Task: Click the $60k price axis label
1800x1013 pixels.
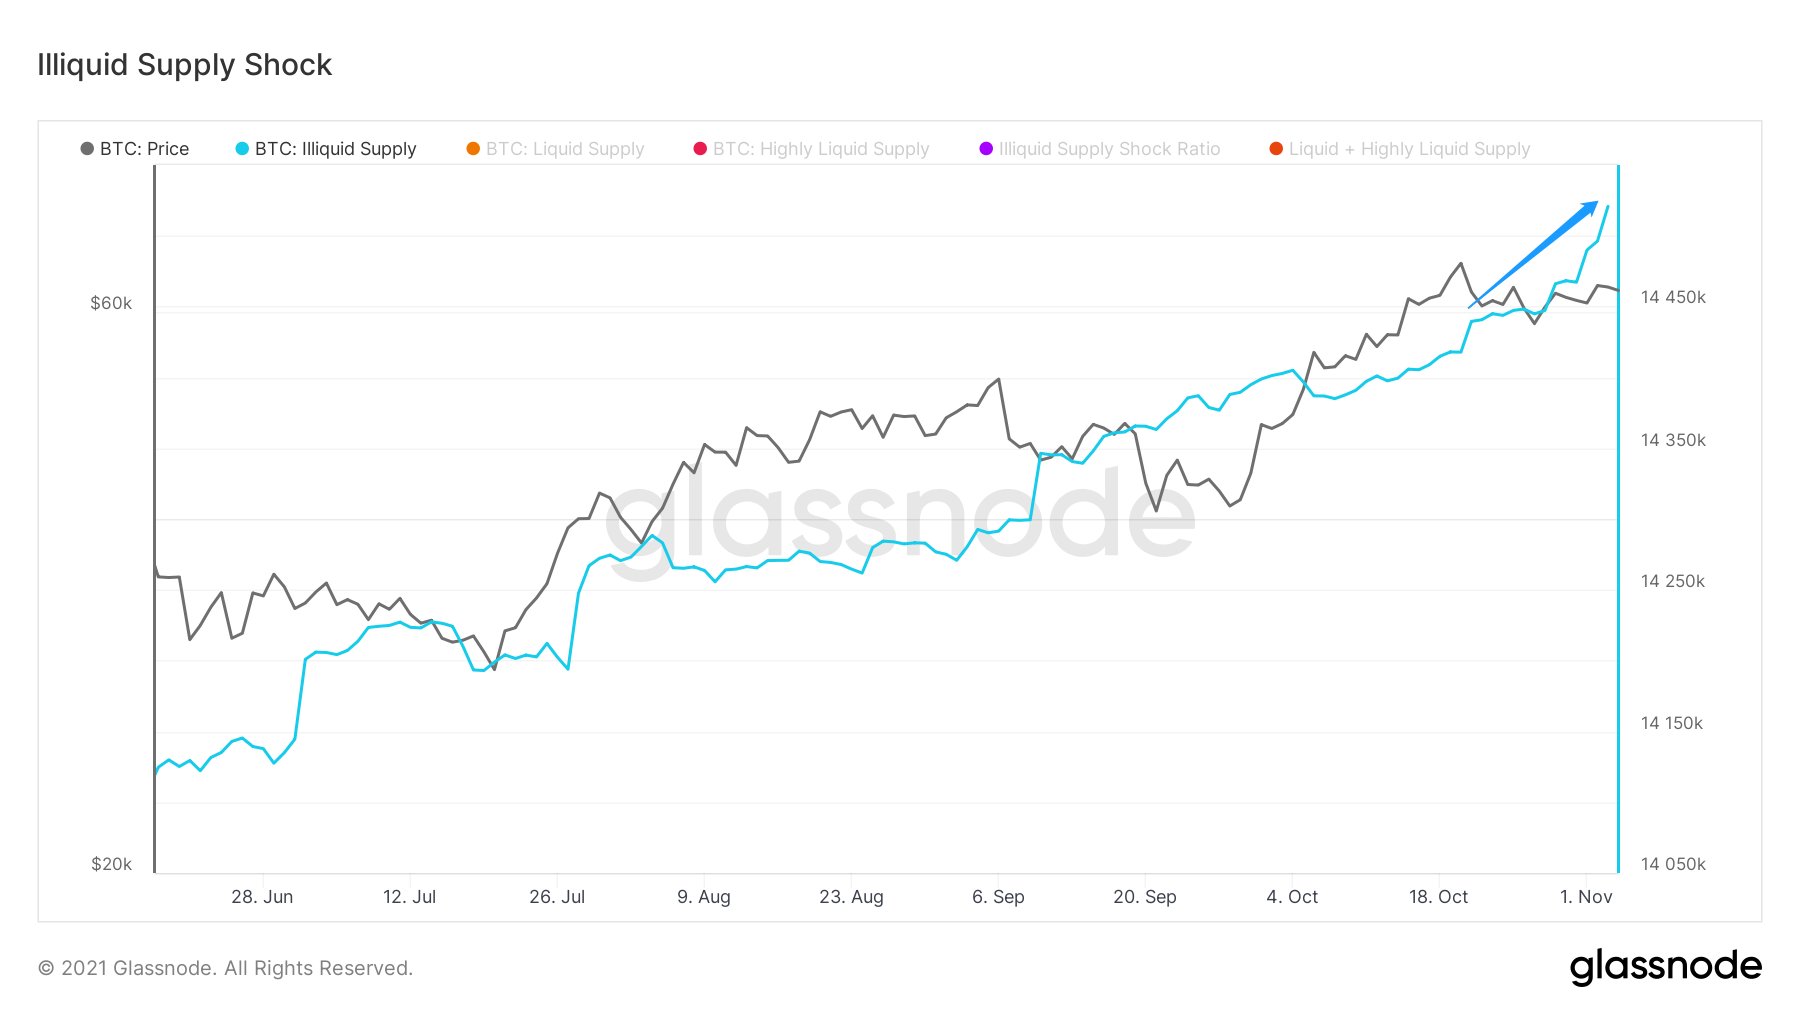Action: pos(111,303)
